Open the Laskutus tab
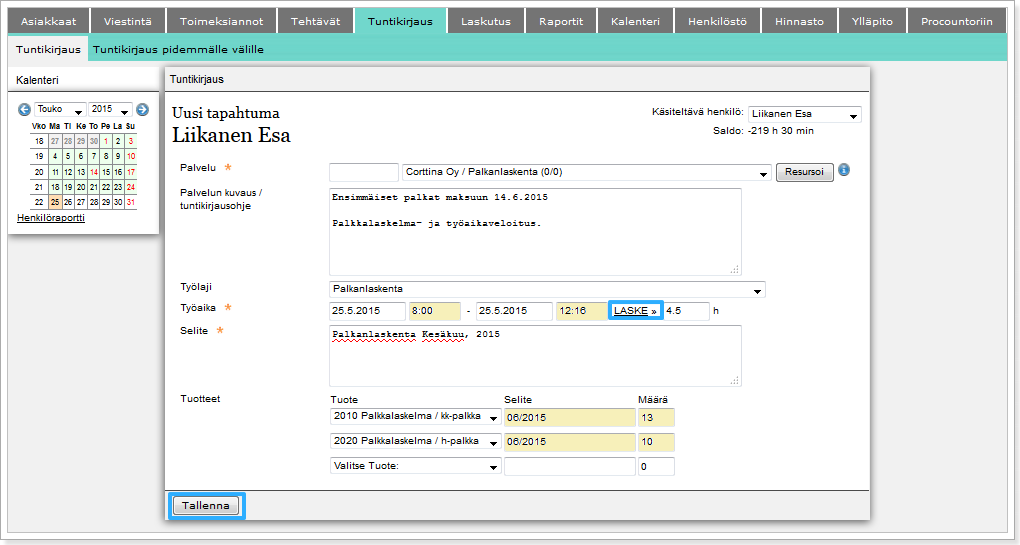Image resolution: width=1020 pixels, height=545 pixels. 486,21
